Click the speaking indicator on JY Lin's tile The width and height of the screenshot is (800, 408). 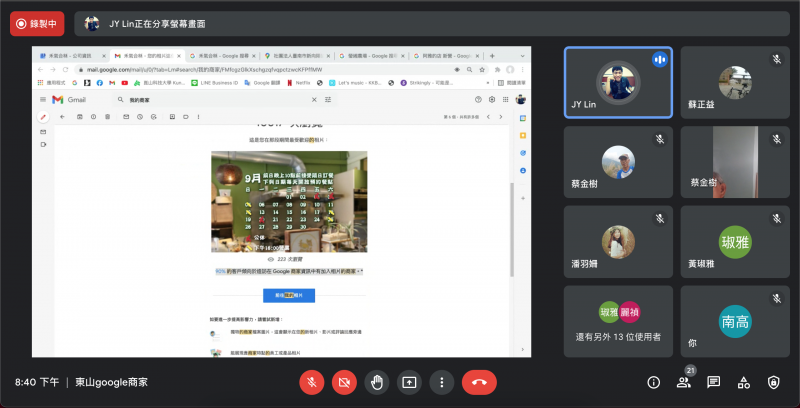pyautogui.click(x=660, y=60)
